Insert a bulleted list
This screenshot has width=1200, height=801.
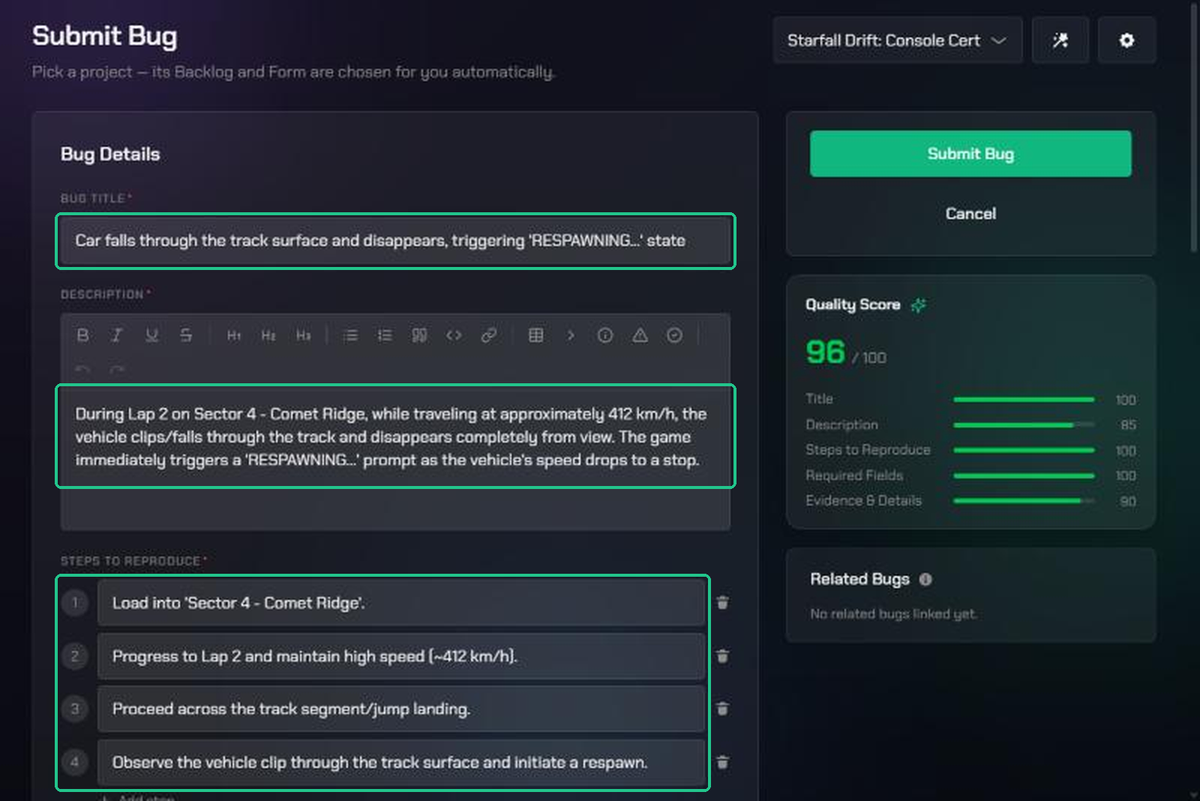(x=350, y=336)
